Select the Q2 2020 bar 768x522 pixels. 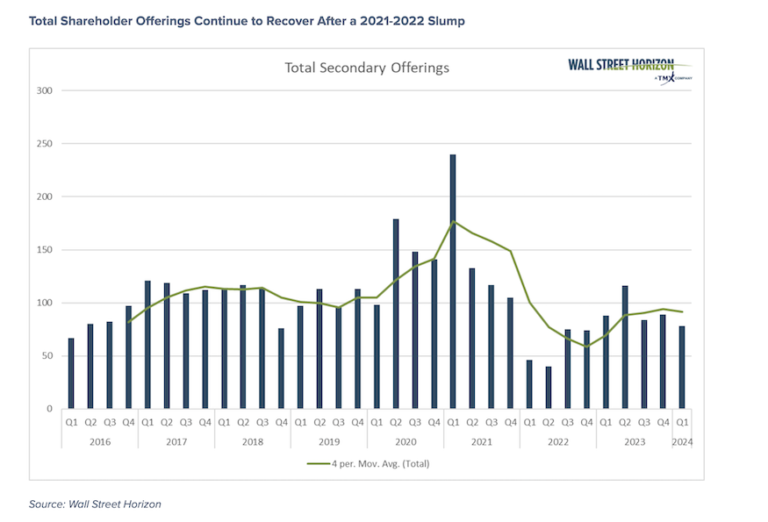396,314
